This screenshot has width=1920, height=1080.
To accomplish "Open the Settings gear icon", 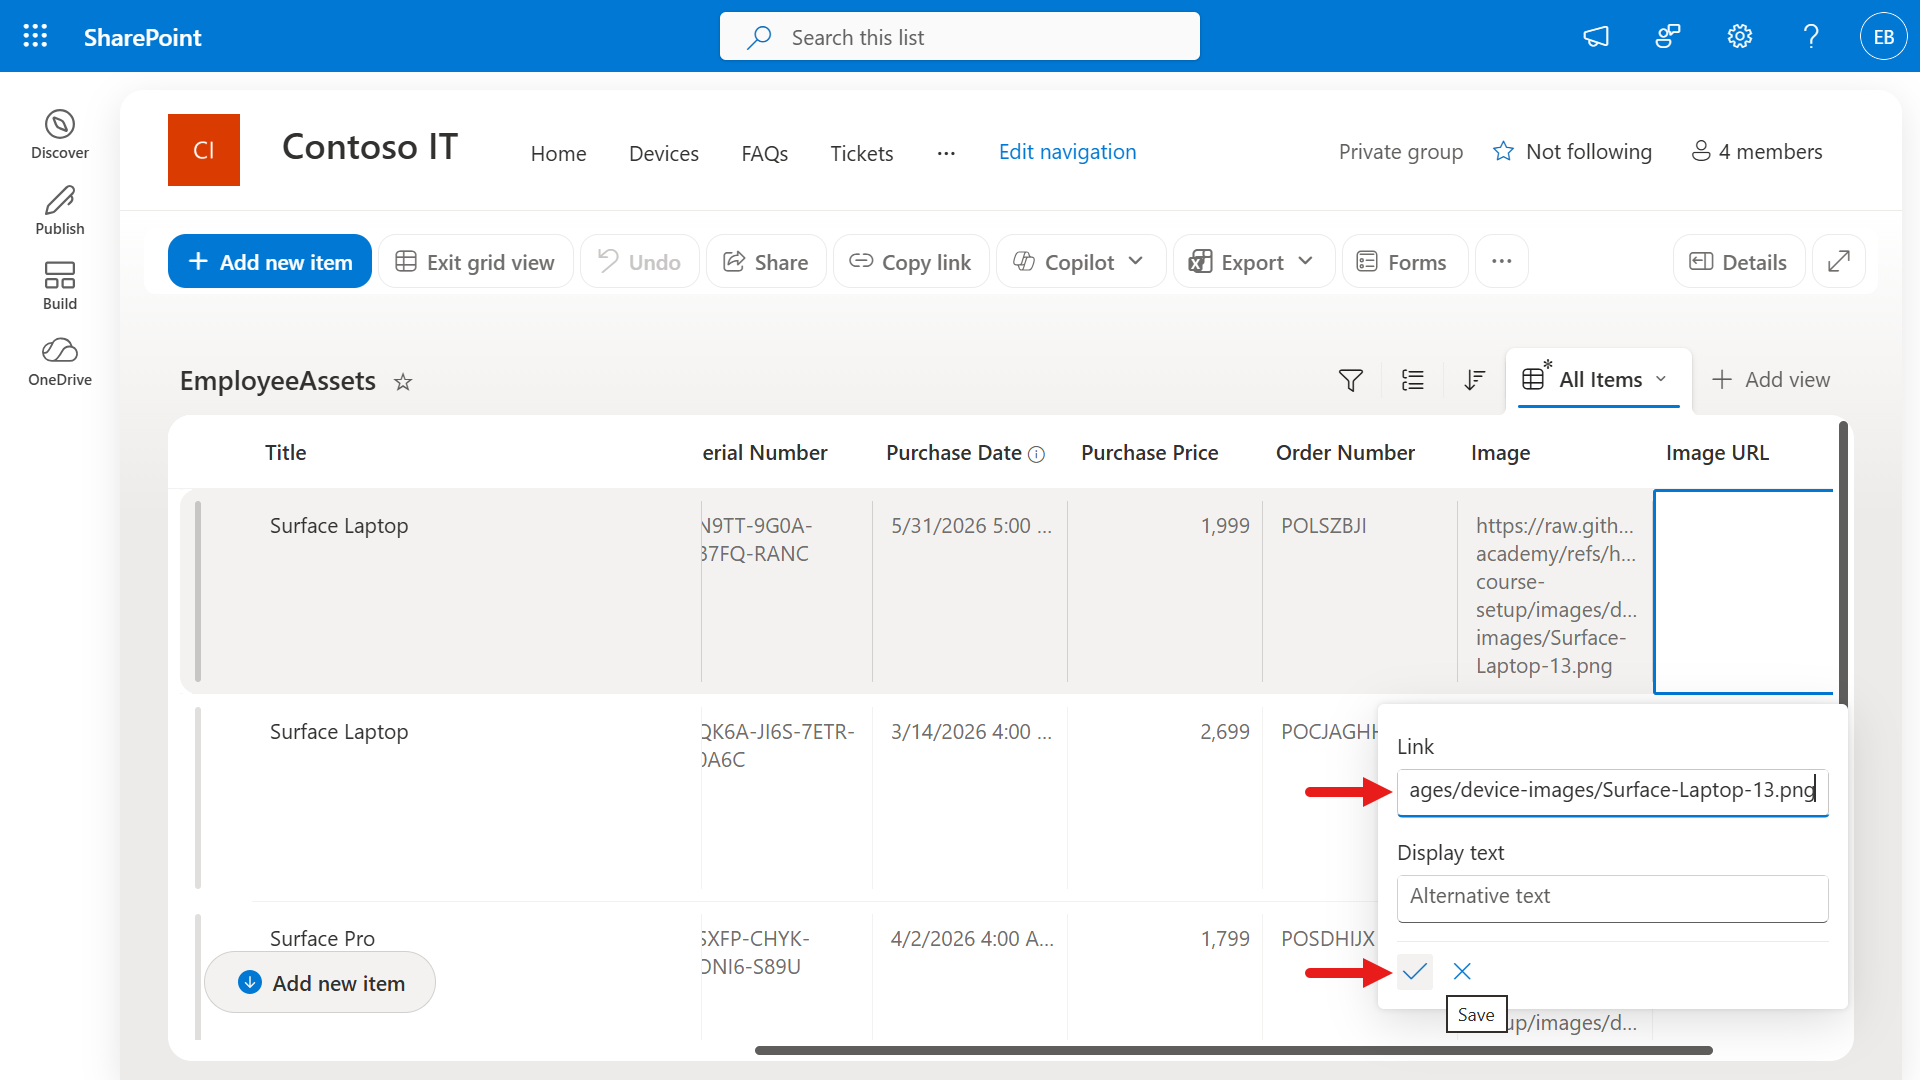I will point(1740,37).
